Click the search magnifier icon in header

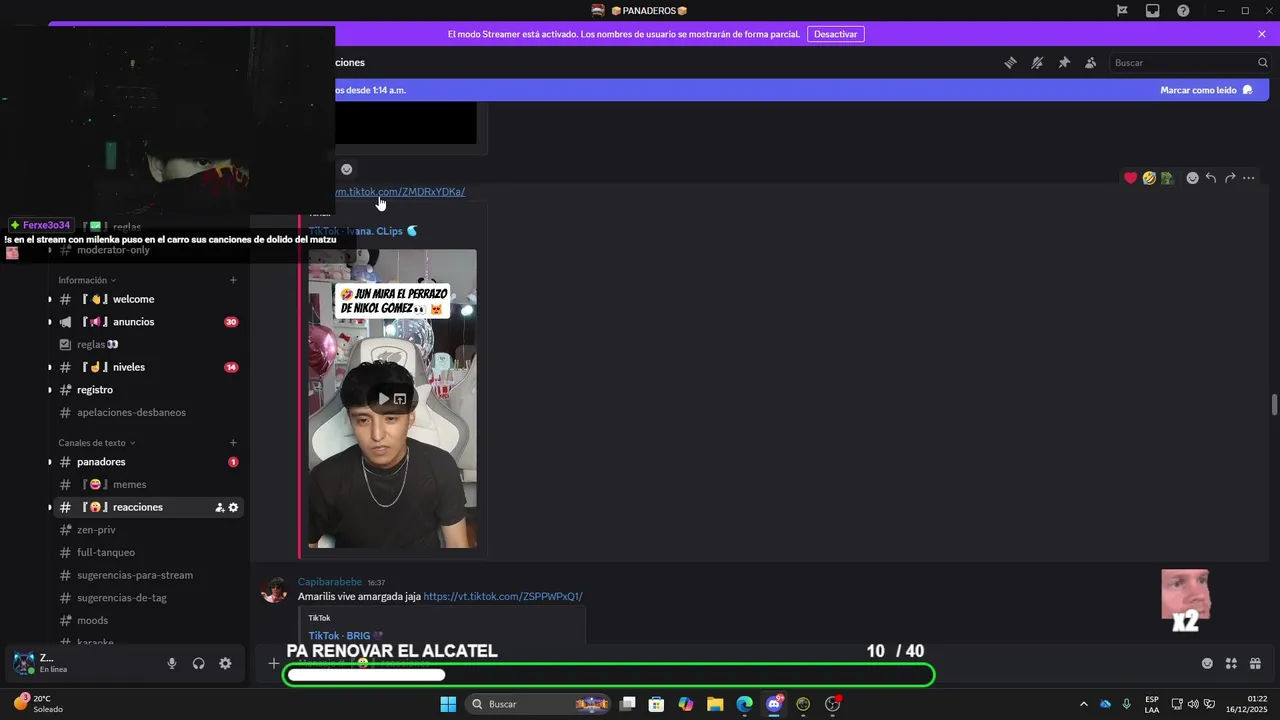tap(1263, 63)
